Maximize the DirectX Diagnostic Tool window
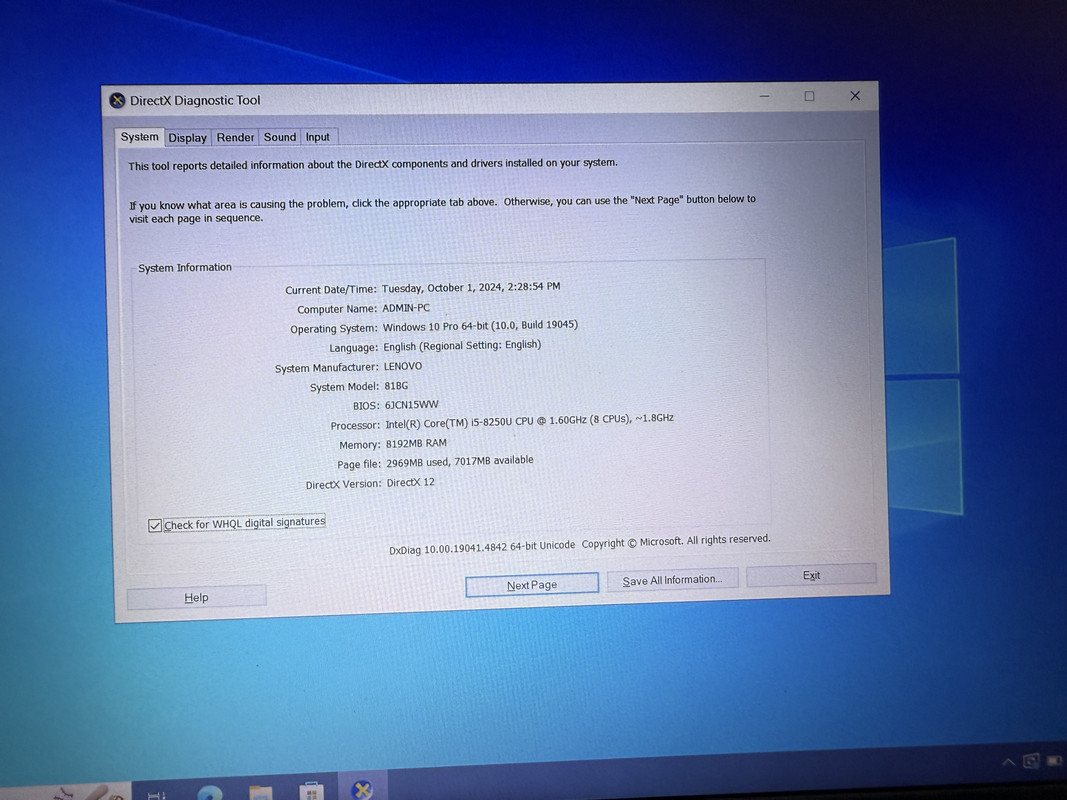1067x800 pixels. 809,96
